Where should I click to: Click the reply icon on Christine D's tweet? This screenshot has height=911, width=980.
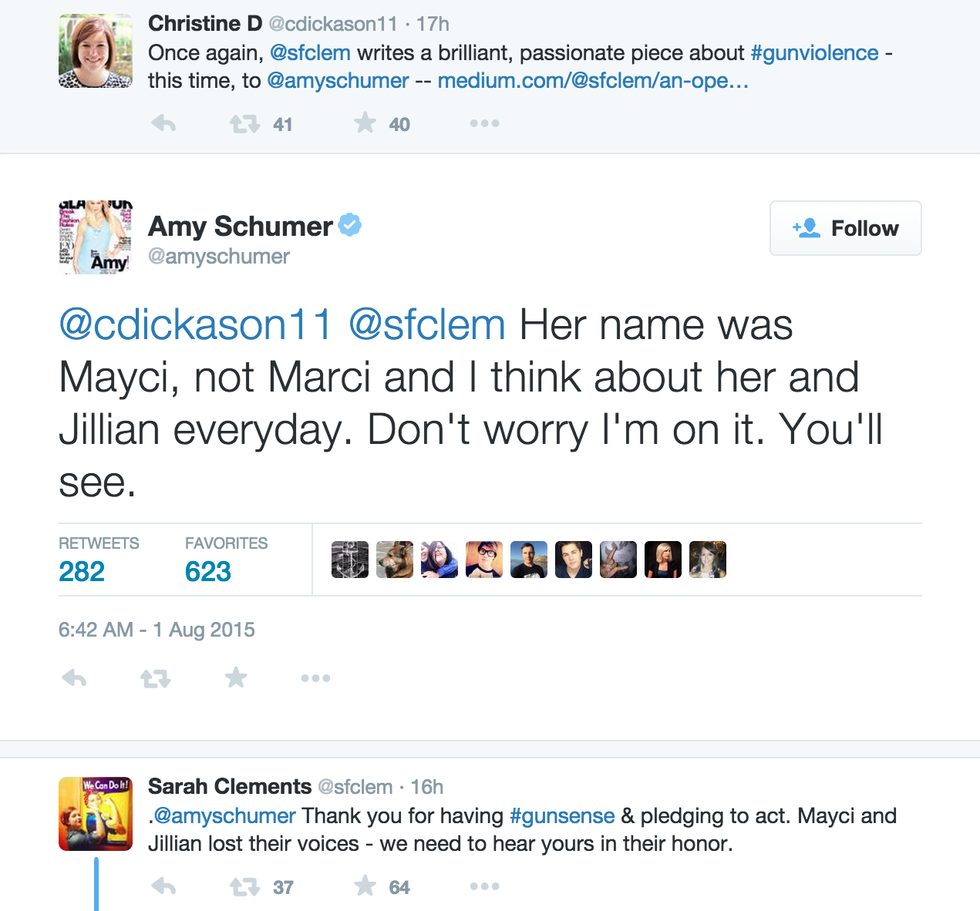165,122
